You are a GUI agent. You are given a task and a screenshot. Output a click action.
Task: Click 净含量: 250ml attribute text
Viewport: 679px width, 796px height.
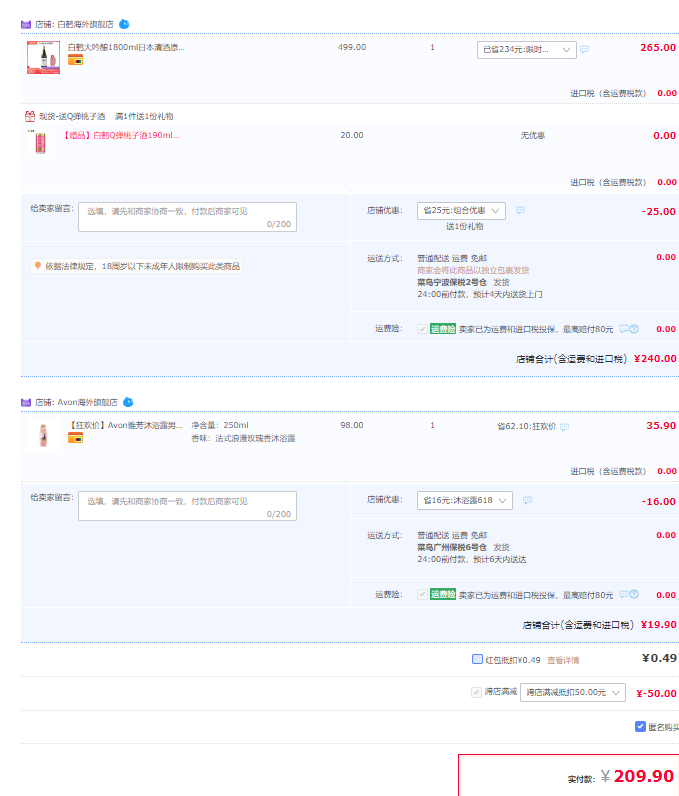pyautogui.click(x=220, y=425)
